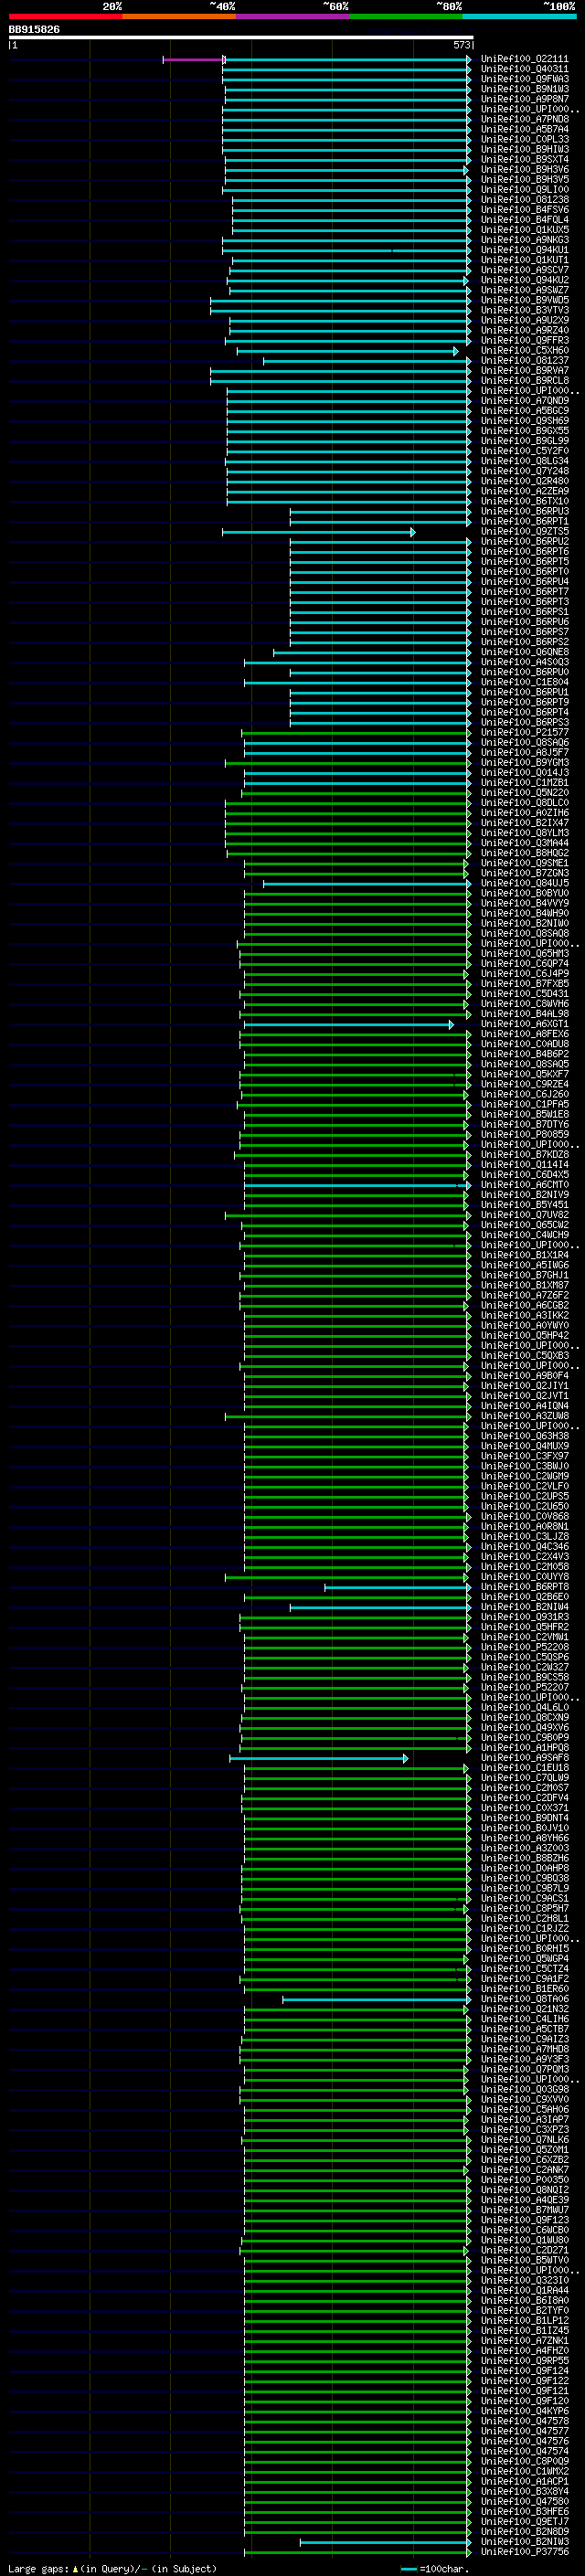Viewport: 585px width, 2576px height.
Task: Click the hit UniRef100_B9SXT4
Action: click(525, 159)
